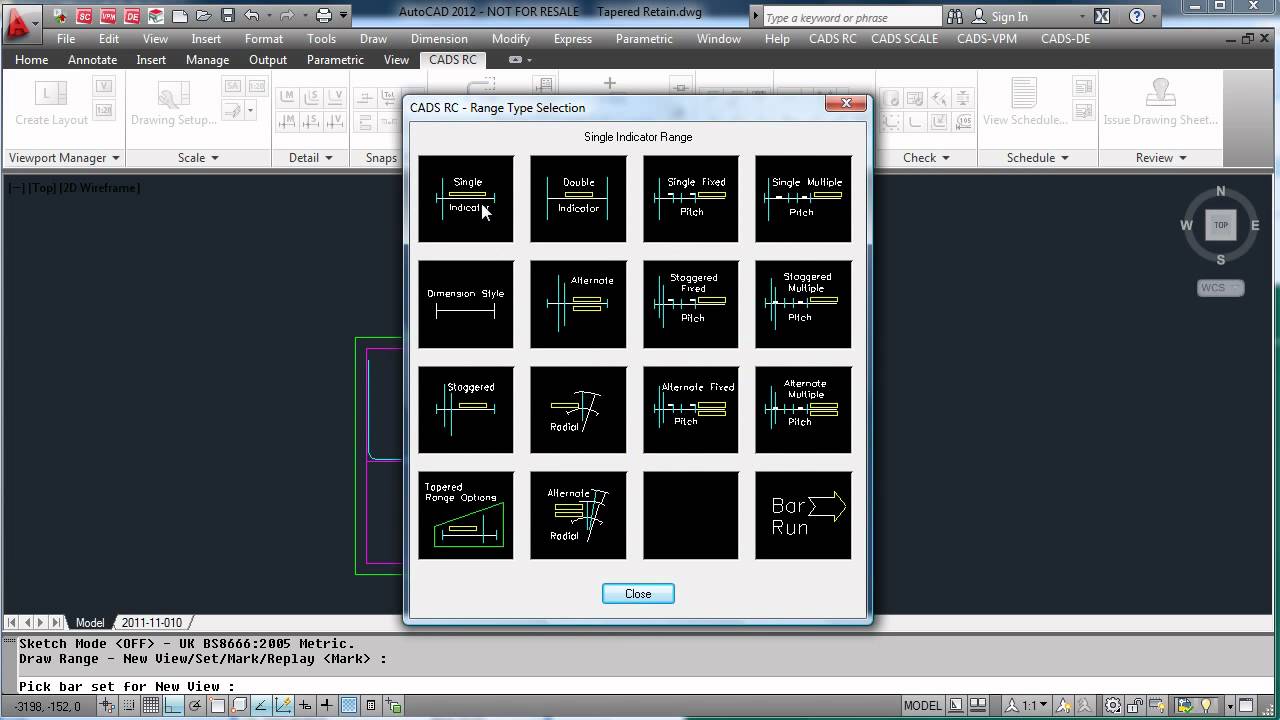Image resolution: width=1280 pixels, height=720 pixels.
Task: Switch to the Home ribbon tab
Action: pos(31,60)
